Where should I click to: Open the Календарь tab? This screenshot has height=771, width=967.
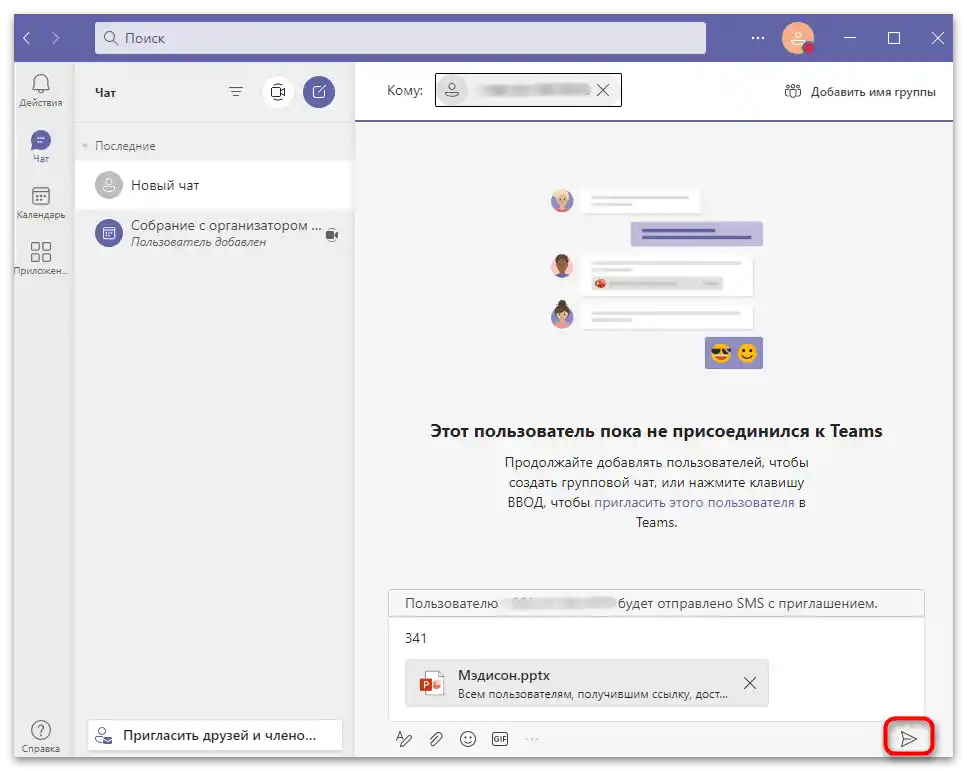41,203
